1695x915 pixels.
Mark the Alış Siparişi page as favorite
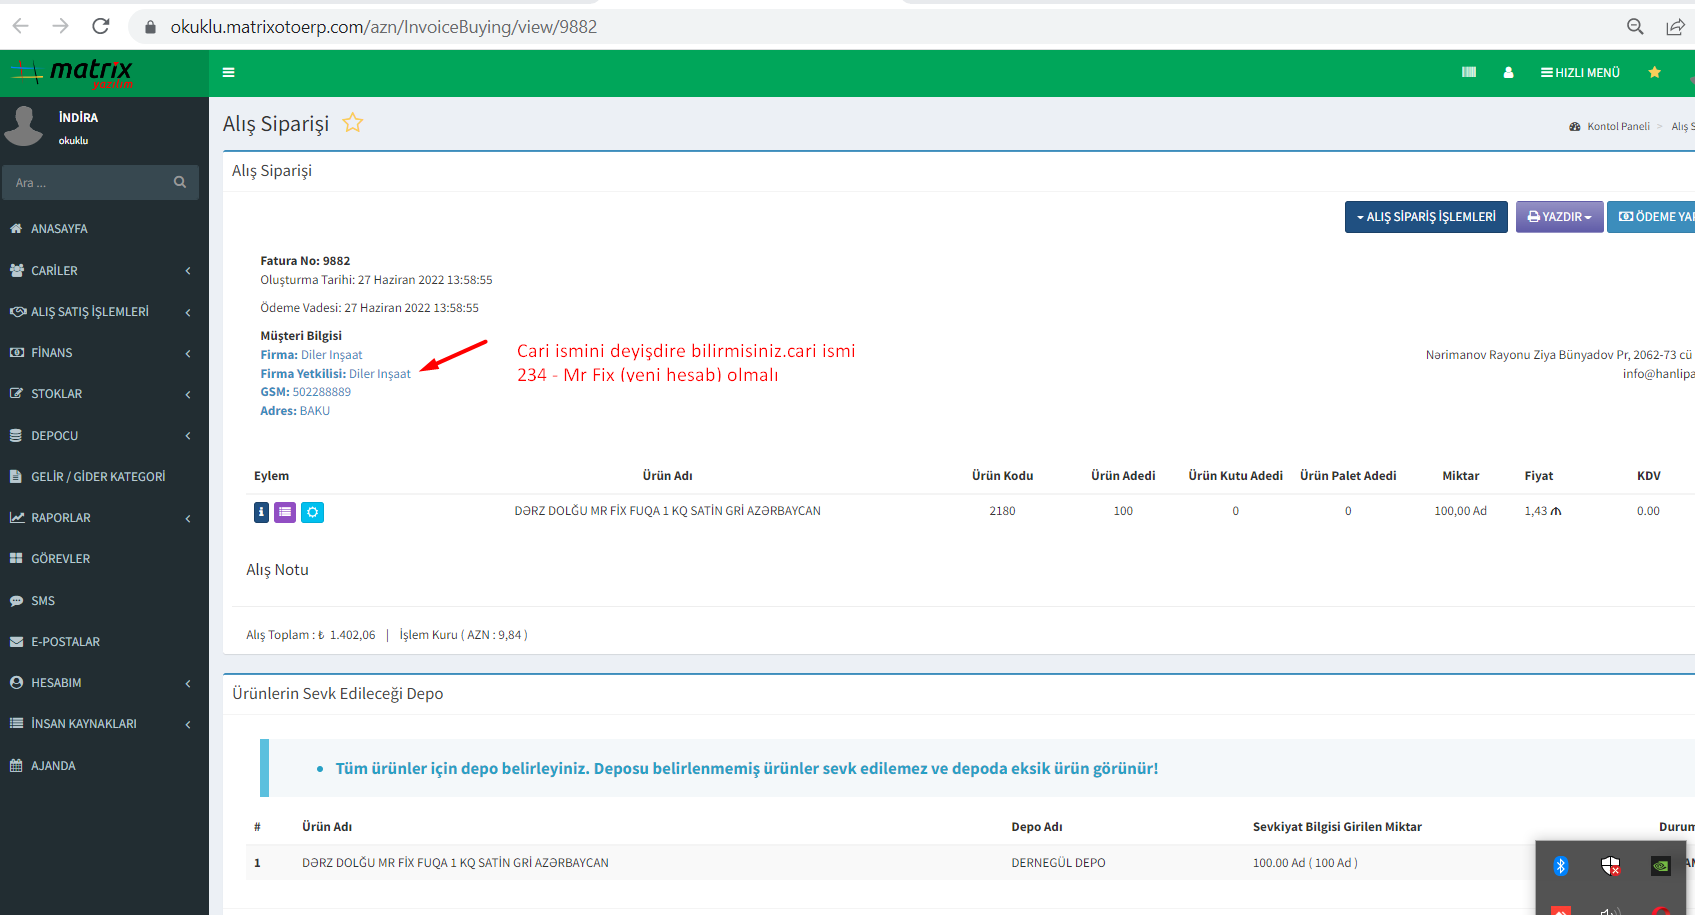[x=352, y=123]
